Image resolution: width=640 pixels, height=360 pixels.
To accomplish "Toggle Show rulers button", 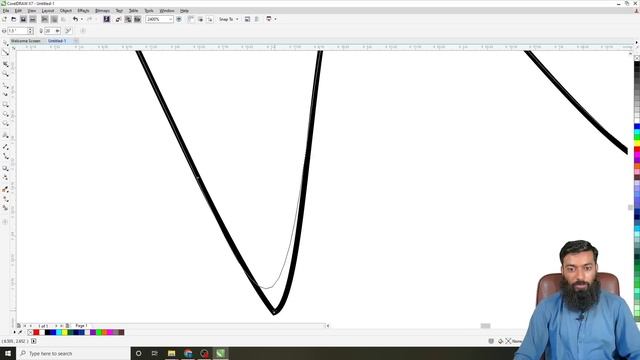I will click(191, 19).
